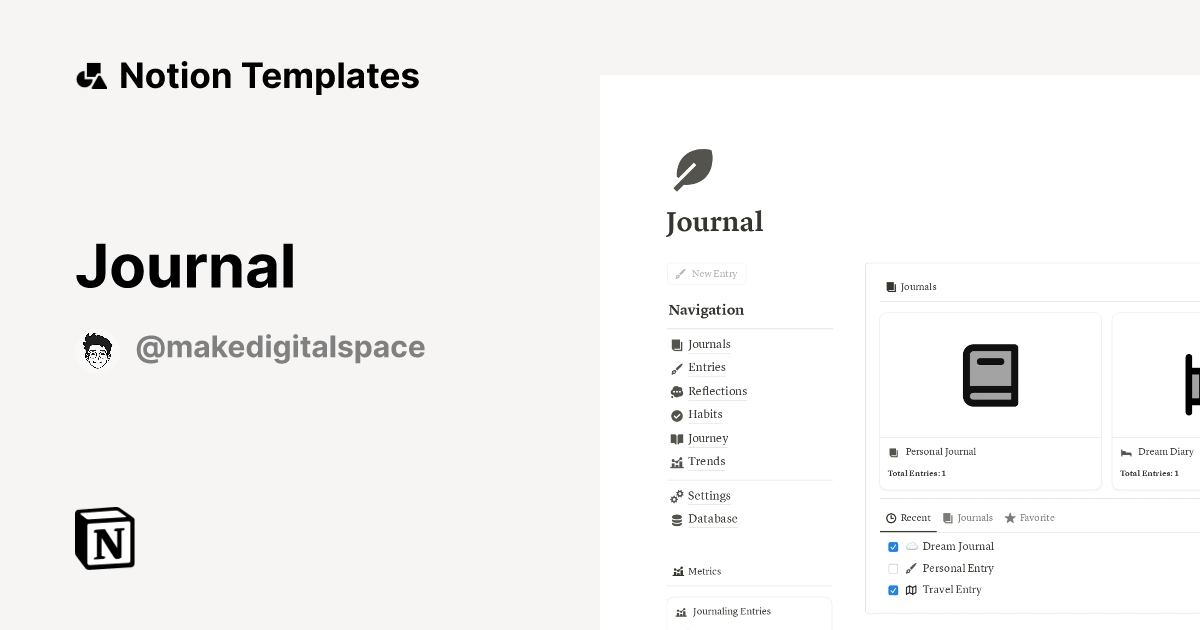Switch to the Journals tab

point(967,517)
